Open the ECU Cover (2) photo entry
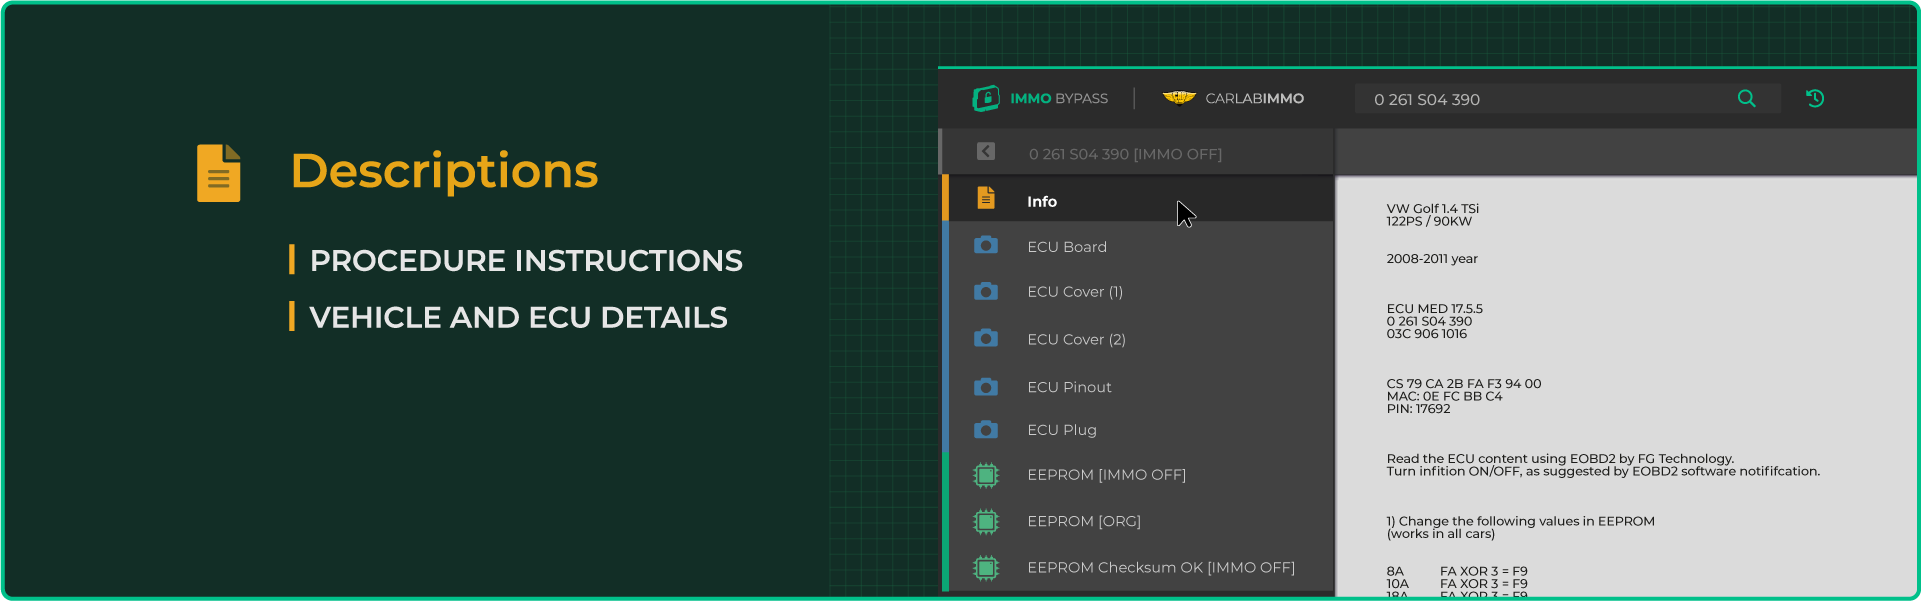This screenshot has height=601, width=1921. point(1076,340)
